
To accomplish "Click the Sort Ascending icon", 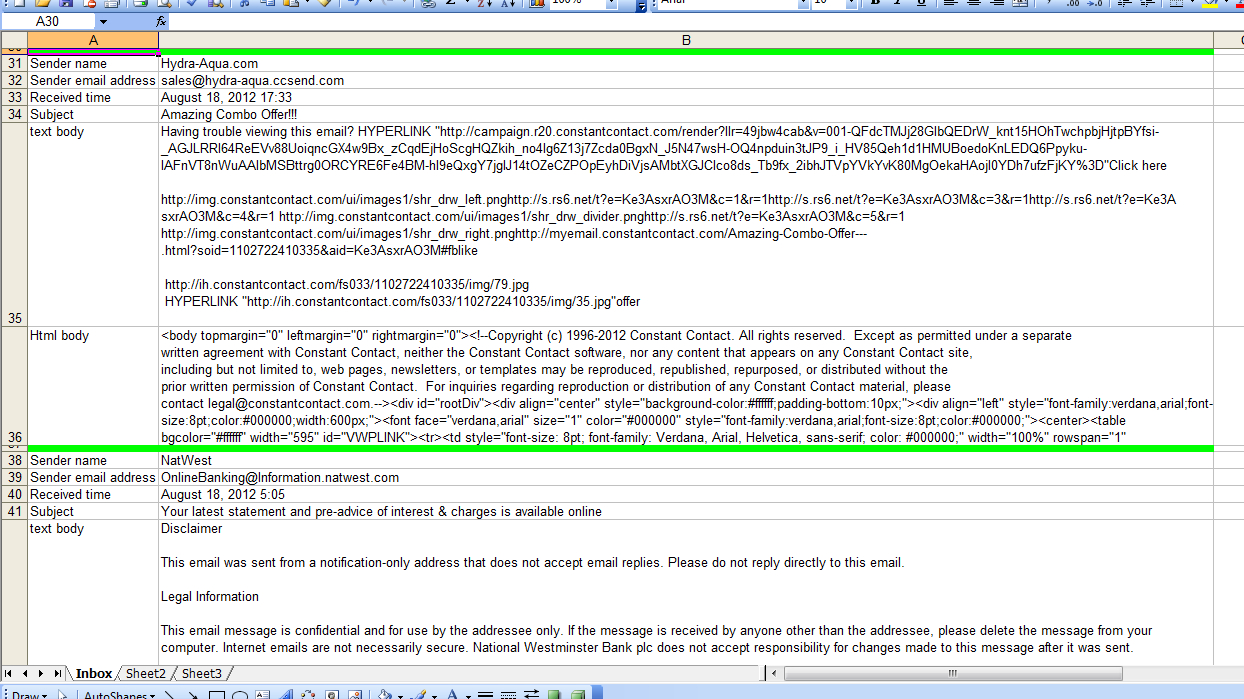I will (483, 5).
